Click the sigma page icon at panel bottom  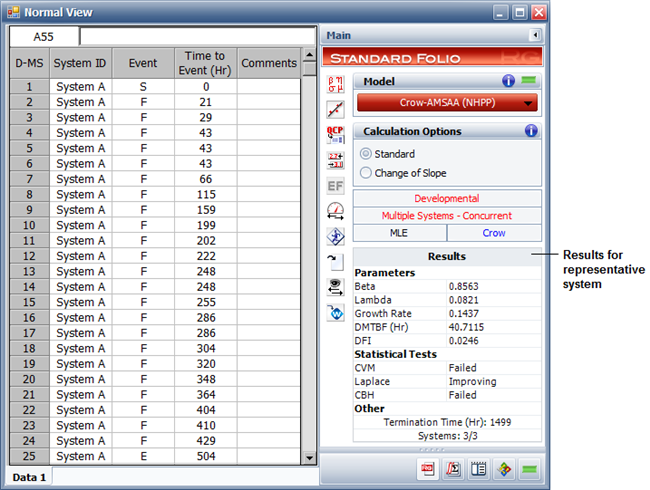click(453, 468)
